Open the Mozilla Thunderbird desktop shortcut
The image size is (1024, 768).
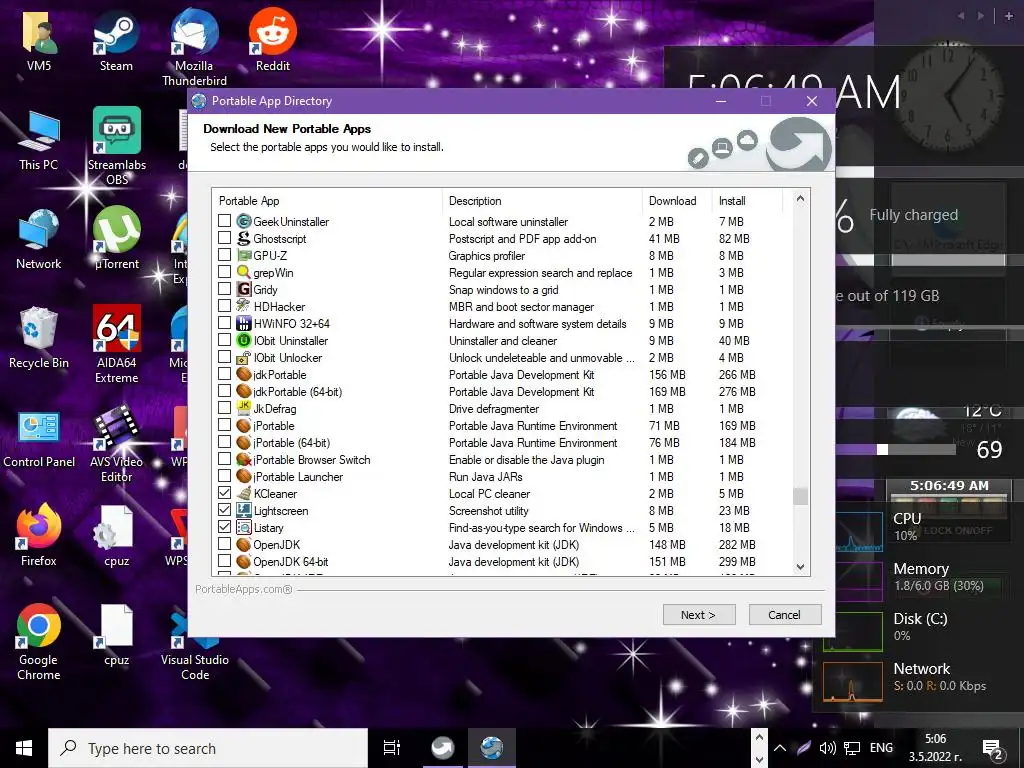(194, 48)
